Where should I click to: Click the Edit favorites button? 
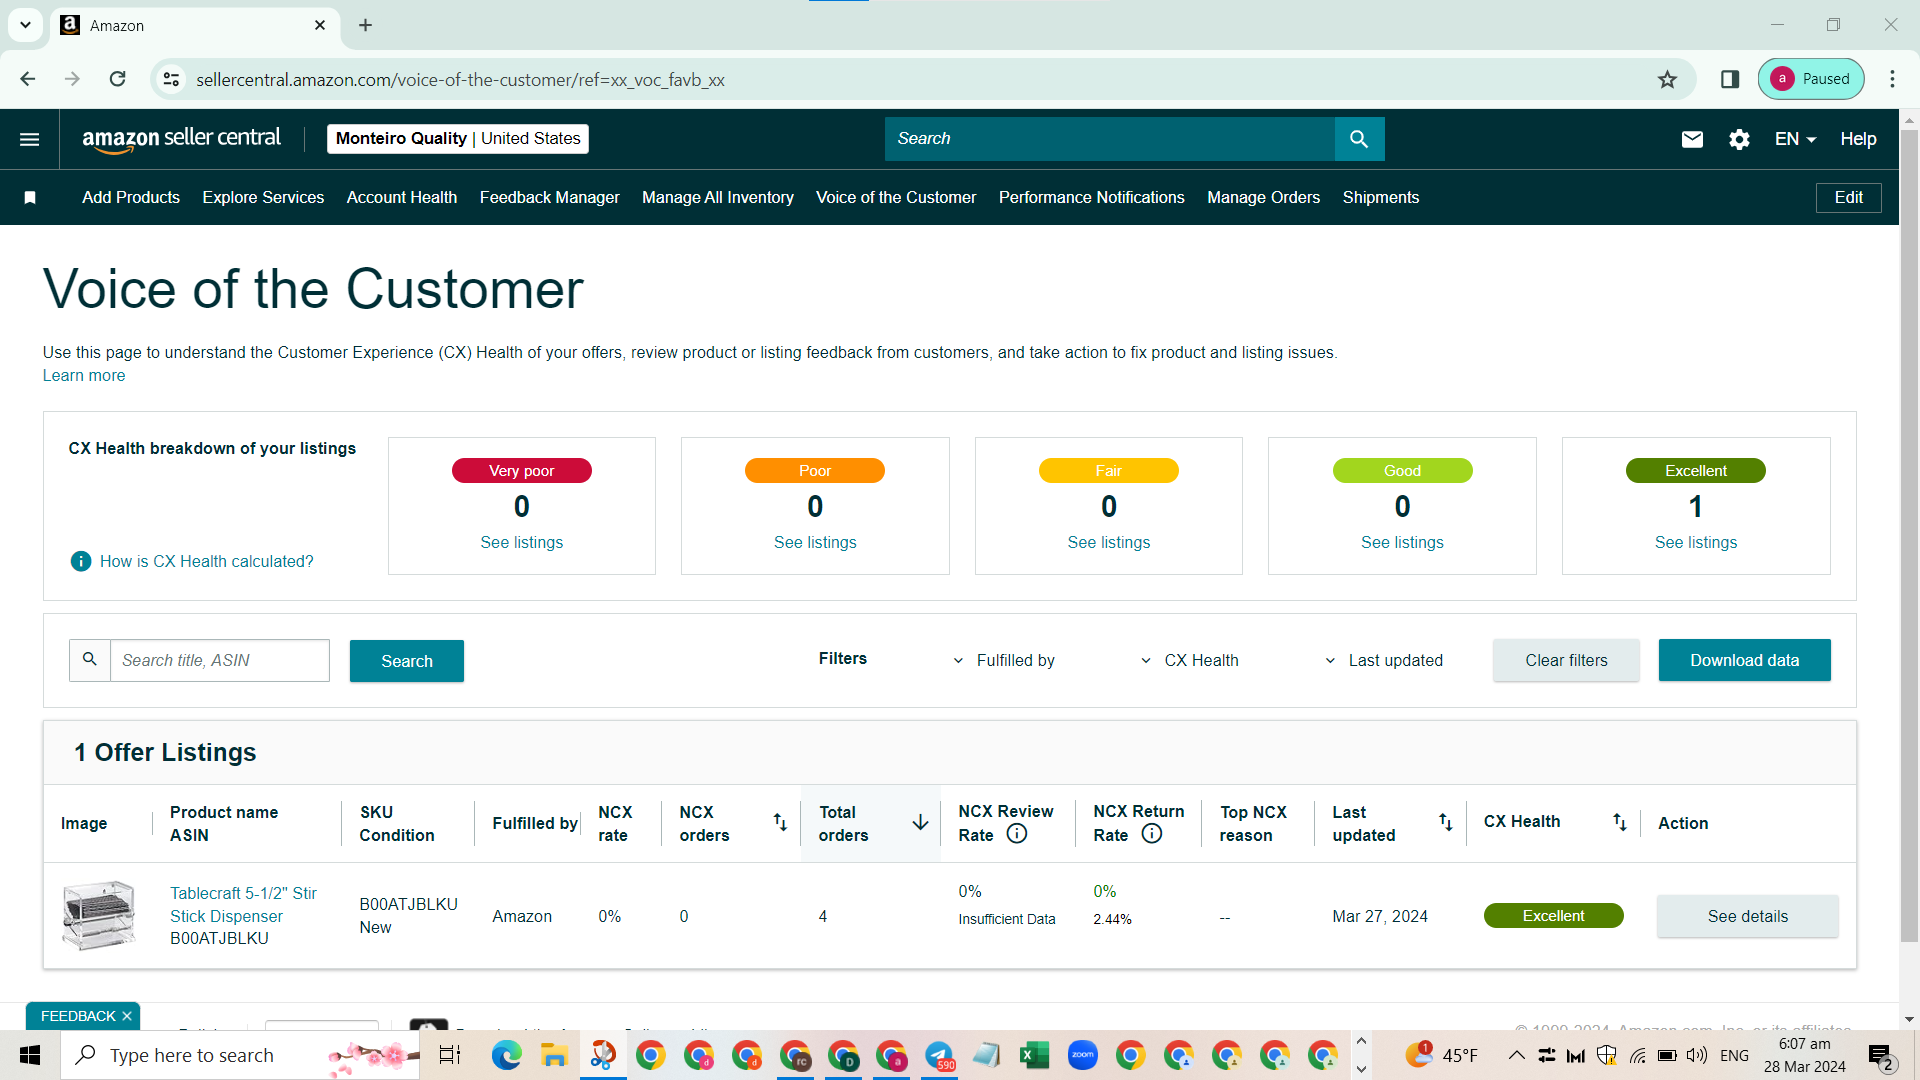coord(1849,197)
